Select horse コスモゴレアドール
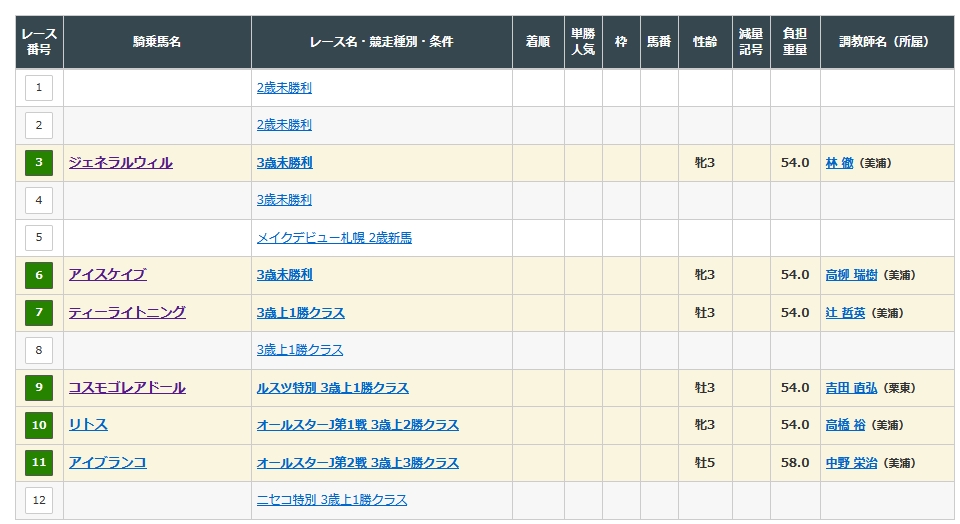Image resolution: width=960 pixels, height=524 pixels. [127, 388]
